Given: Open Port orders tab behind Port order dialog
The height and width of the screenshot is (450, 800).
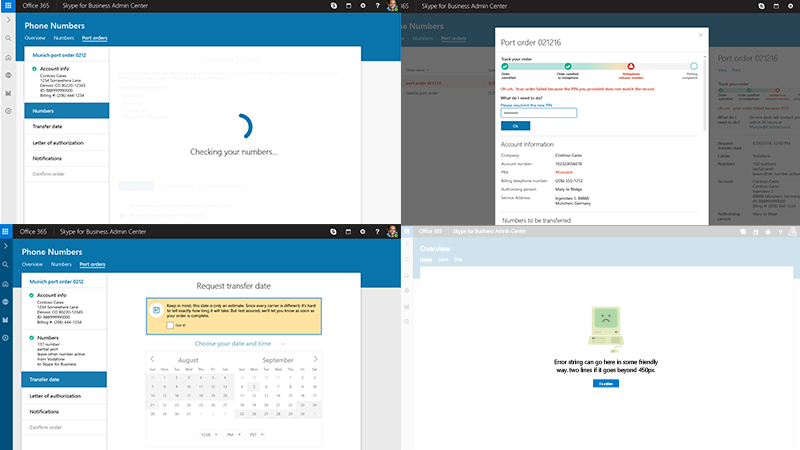Looking at the screenshot, I should click(454, 38).
